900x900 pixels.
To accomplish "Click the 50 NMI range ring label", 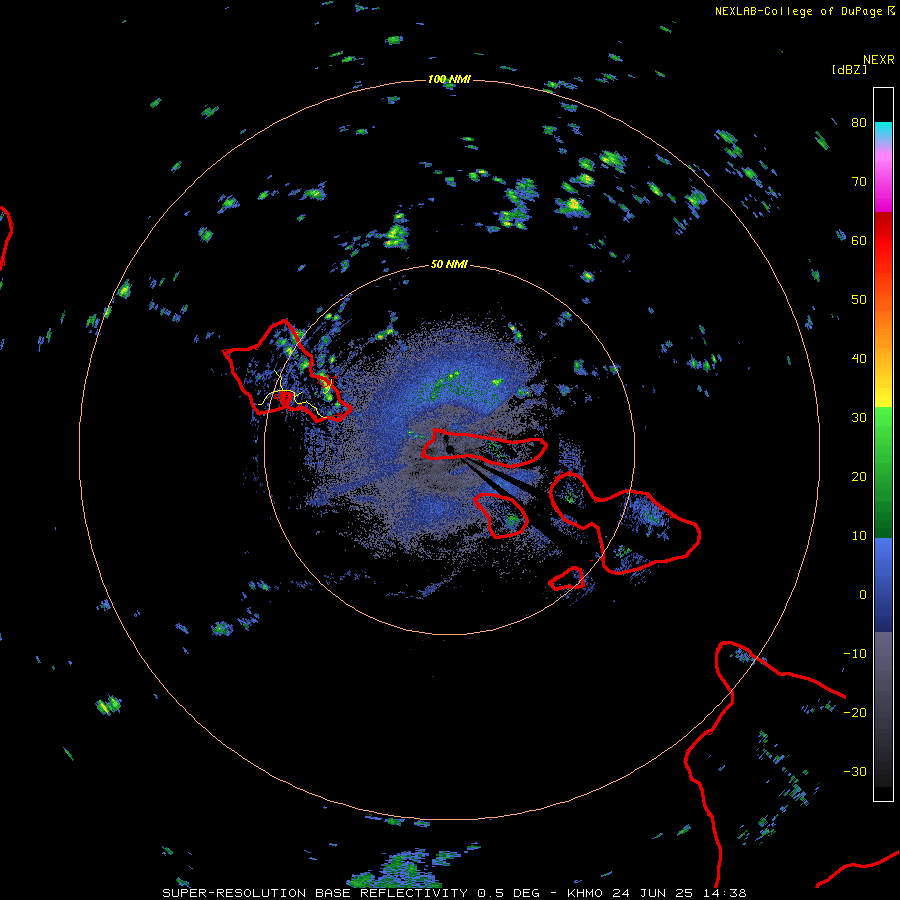I will (449, 265).
